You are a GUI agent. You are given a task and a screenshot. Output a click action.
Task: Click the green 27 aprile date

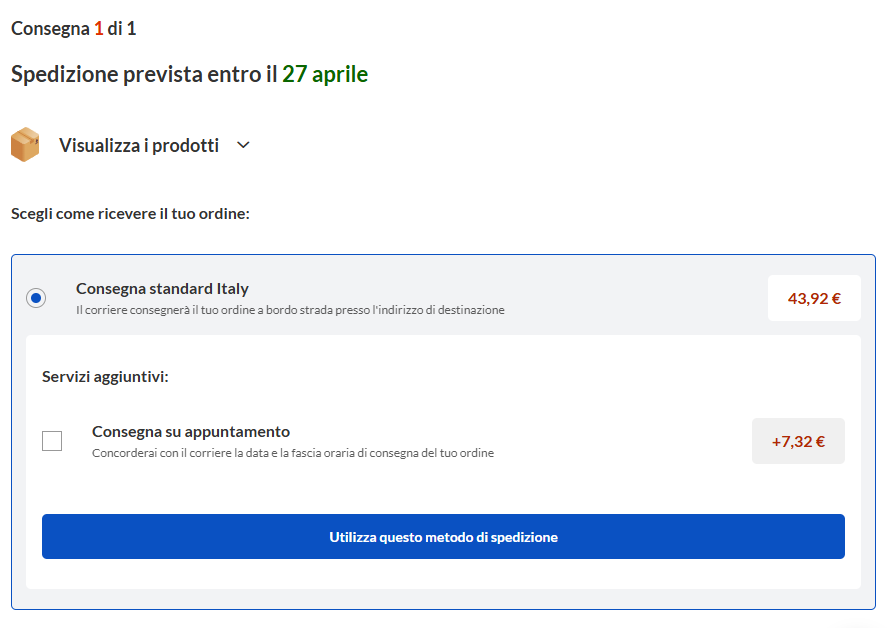(325, 74)
